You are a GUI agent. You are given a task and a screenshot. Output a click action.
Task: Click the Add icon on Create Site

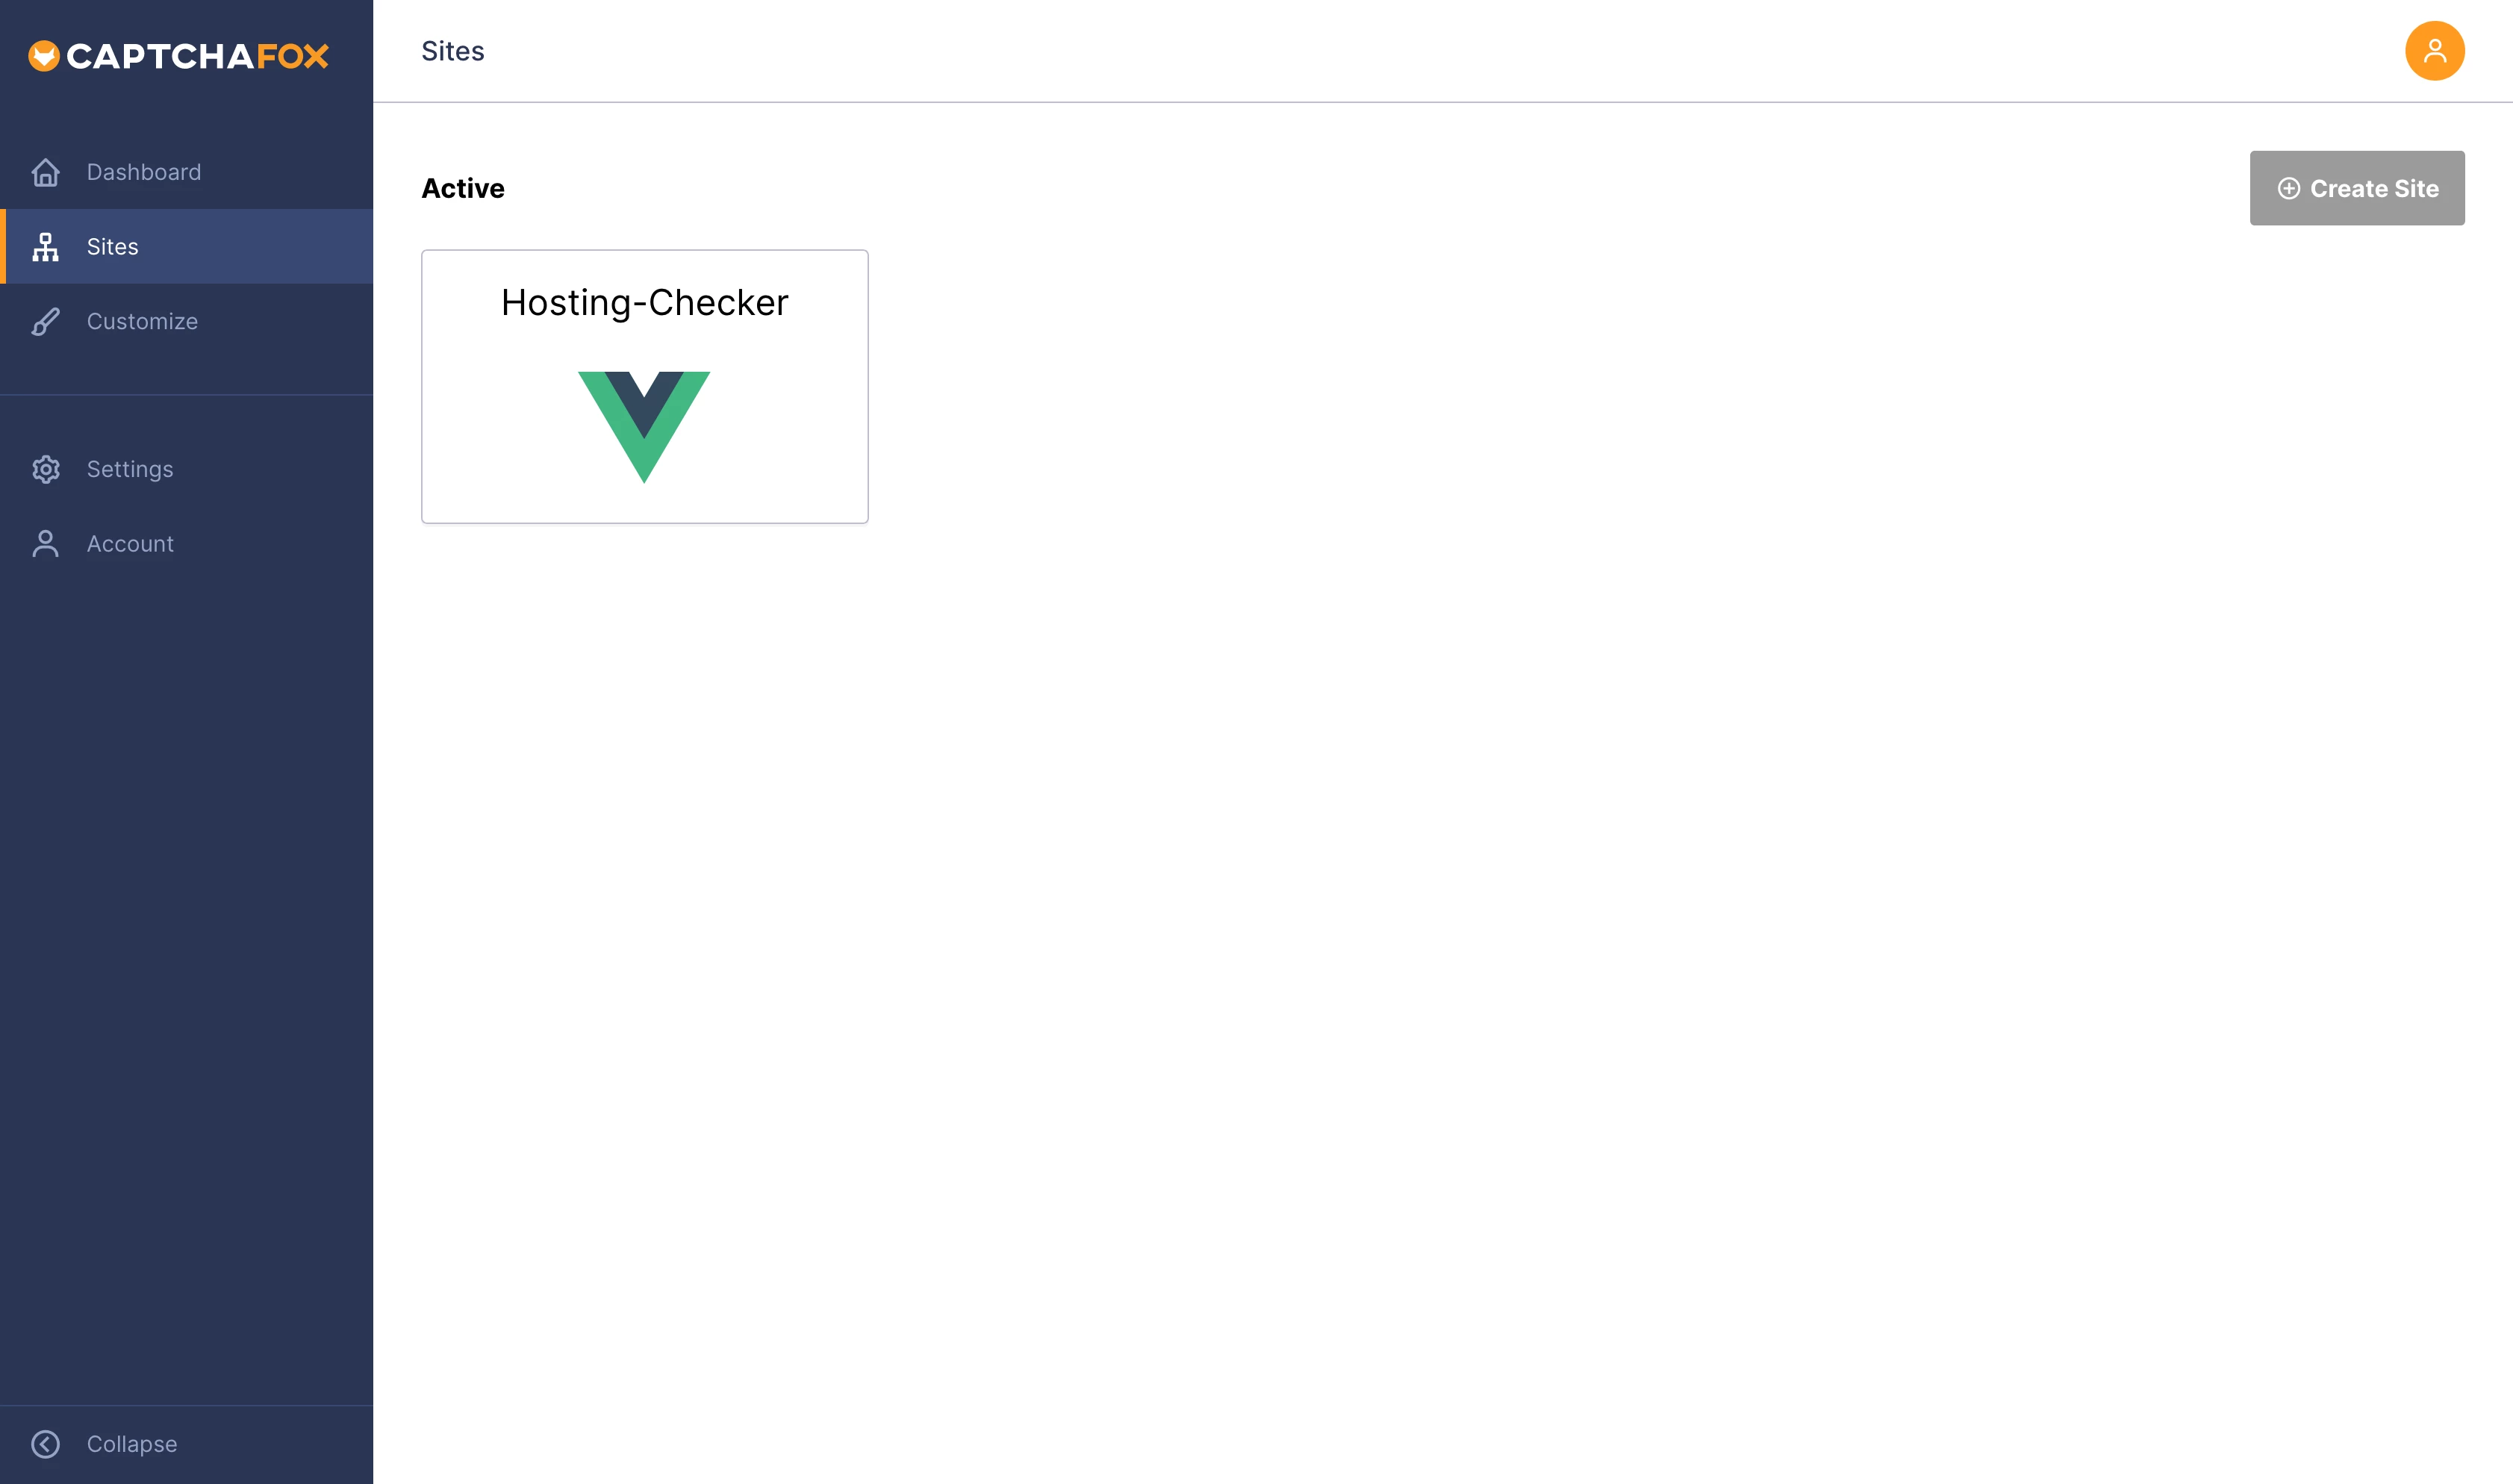click(x=2289, y=187)
